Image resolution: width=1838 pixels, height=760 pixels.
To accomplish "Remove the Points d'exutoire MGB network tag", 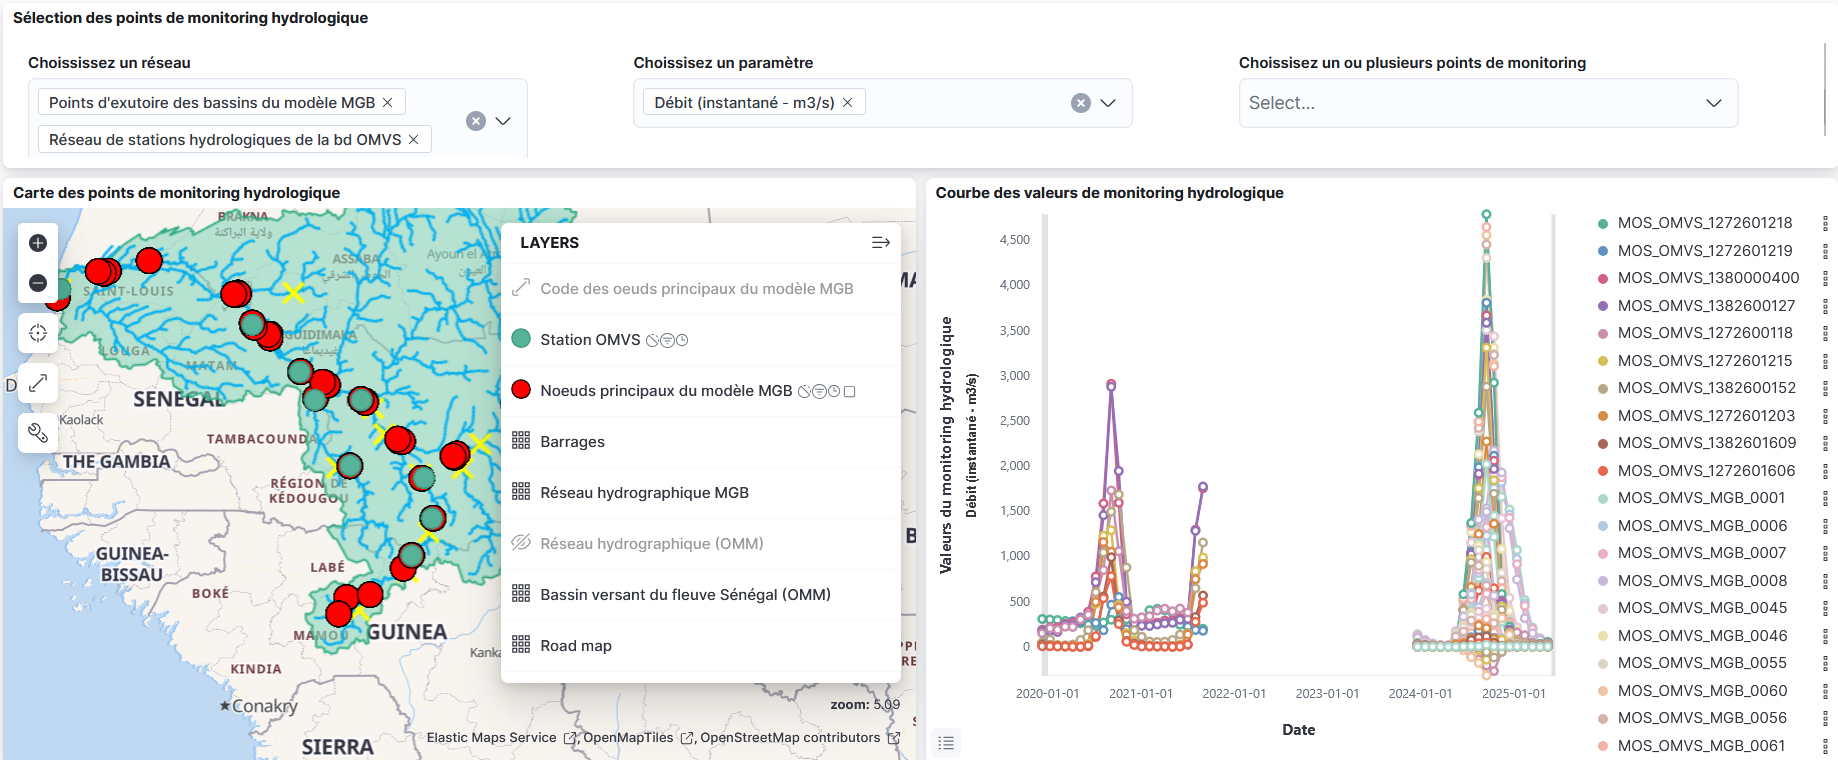I will point(388,103).
